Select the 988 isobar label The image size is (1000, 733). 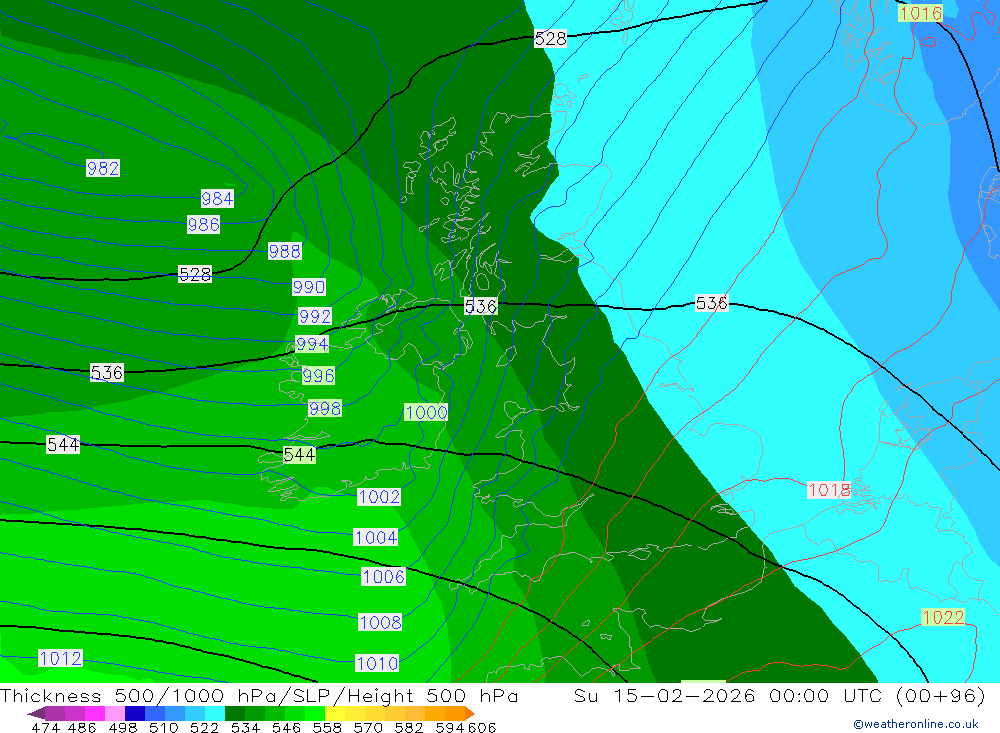[284, 251]
